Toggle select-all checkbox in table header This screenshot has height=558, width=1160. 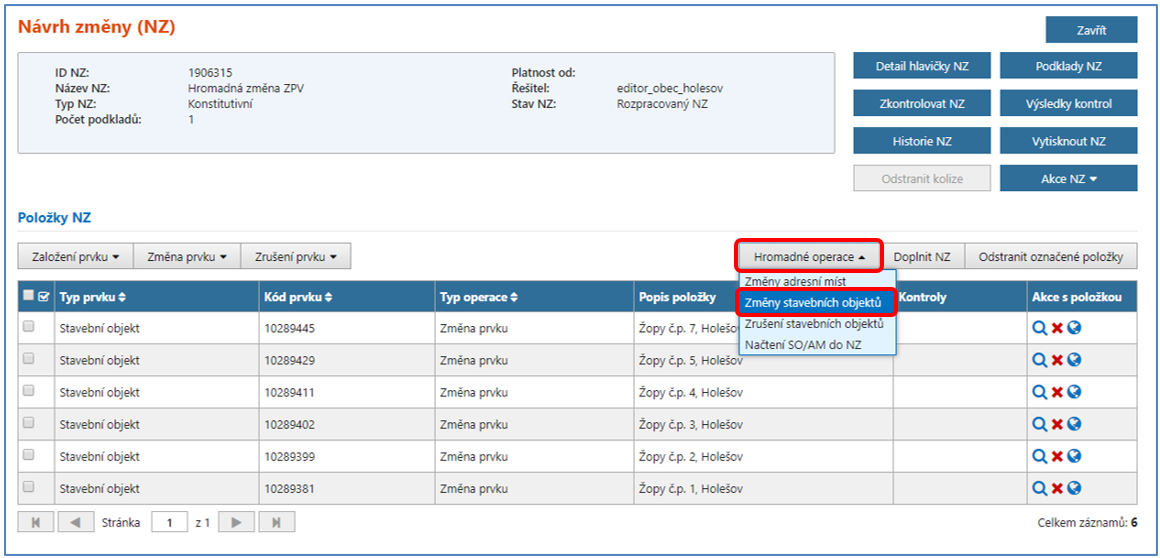tap(29, 296)
